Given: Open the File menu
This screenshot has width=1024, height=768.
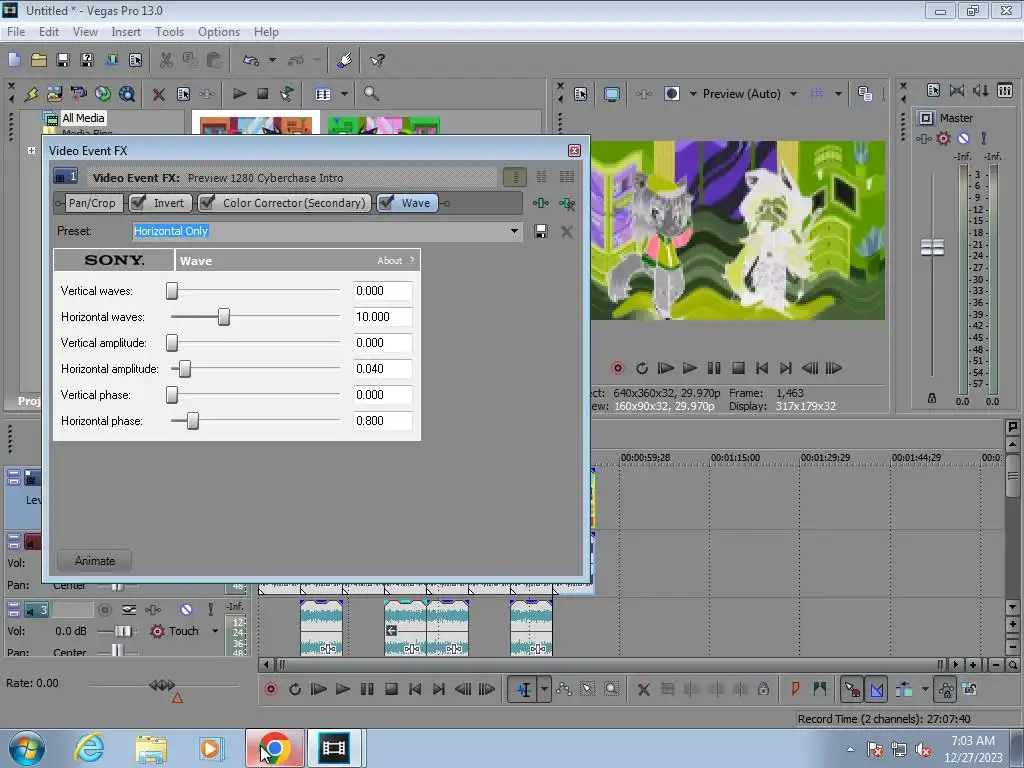Looking at the screenshot, I should pos(16,32).
